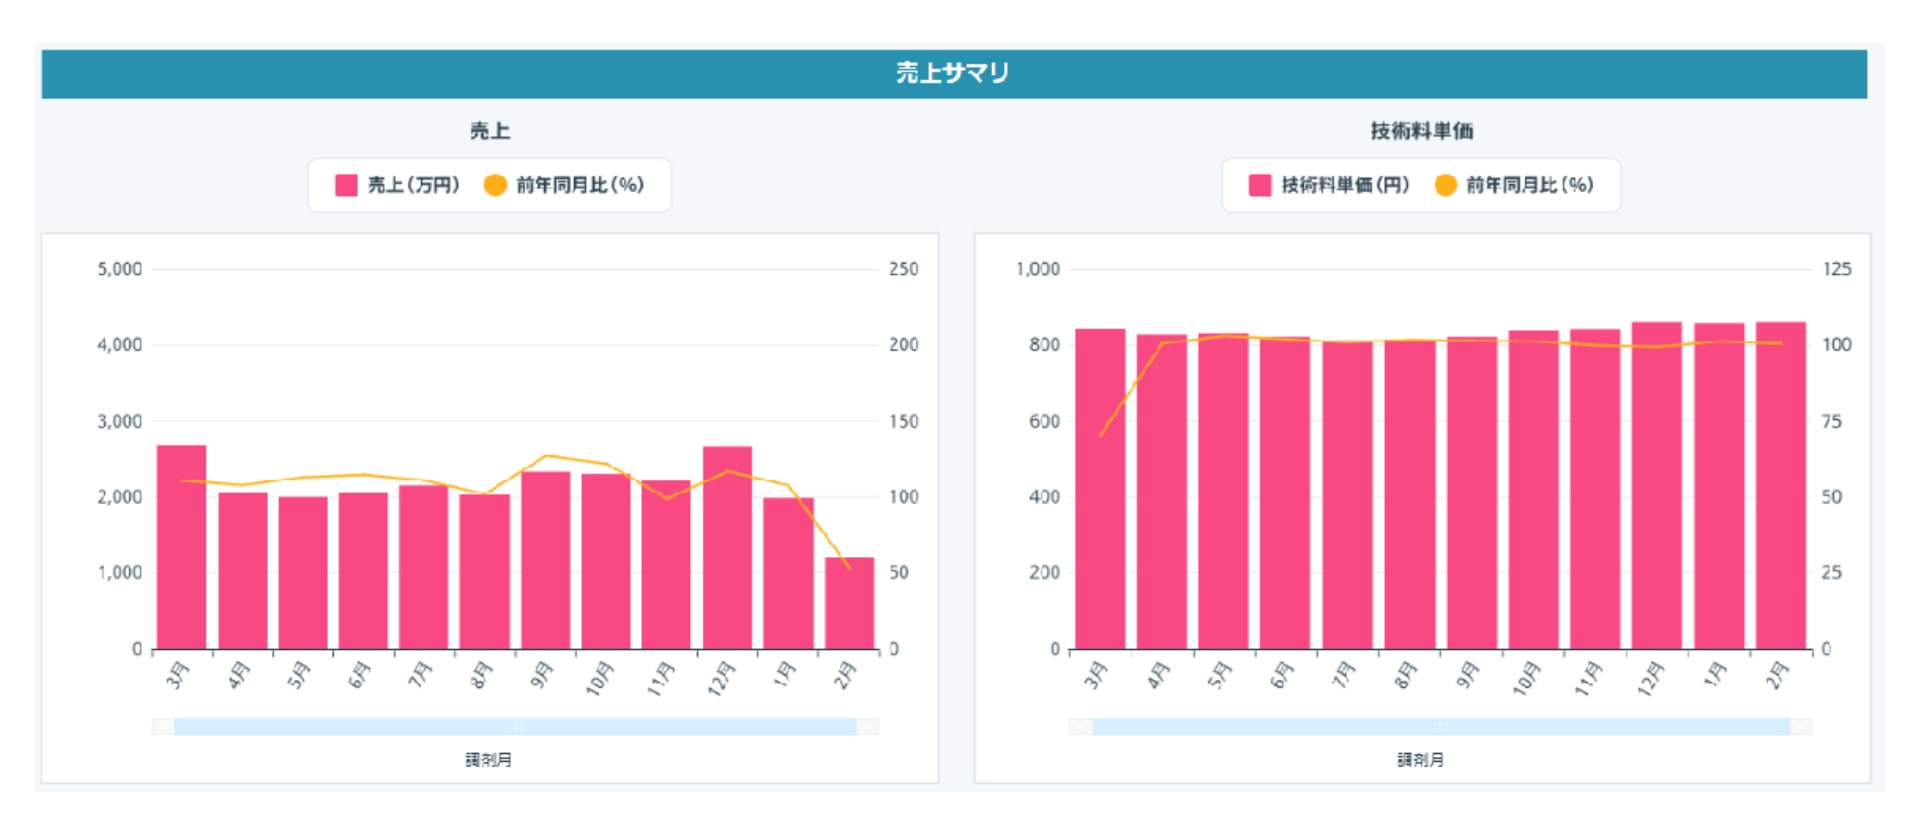Image resolution: width=1920 pixels, height=827 pixels.
Task: Click the pink 技術料単価(円) legend square
Action: pyautogui.click(x=1260, y=185)
